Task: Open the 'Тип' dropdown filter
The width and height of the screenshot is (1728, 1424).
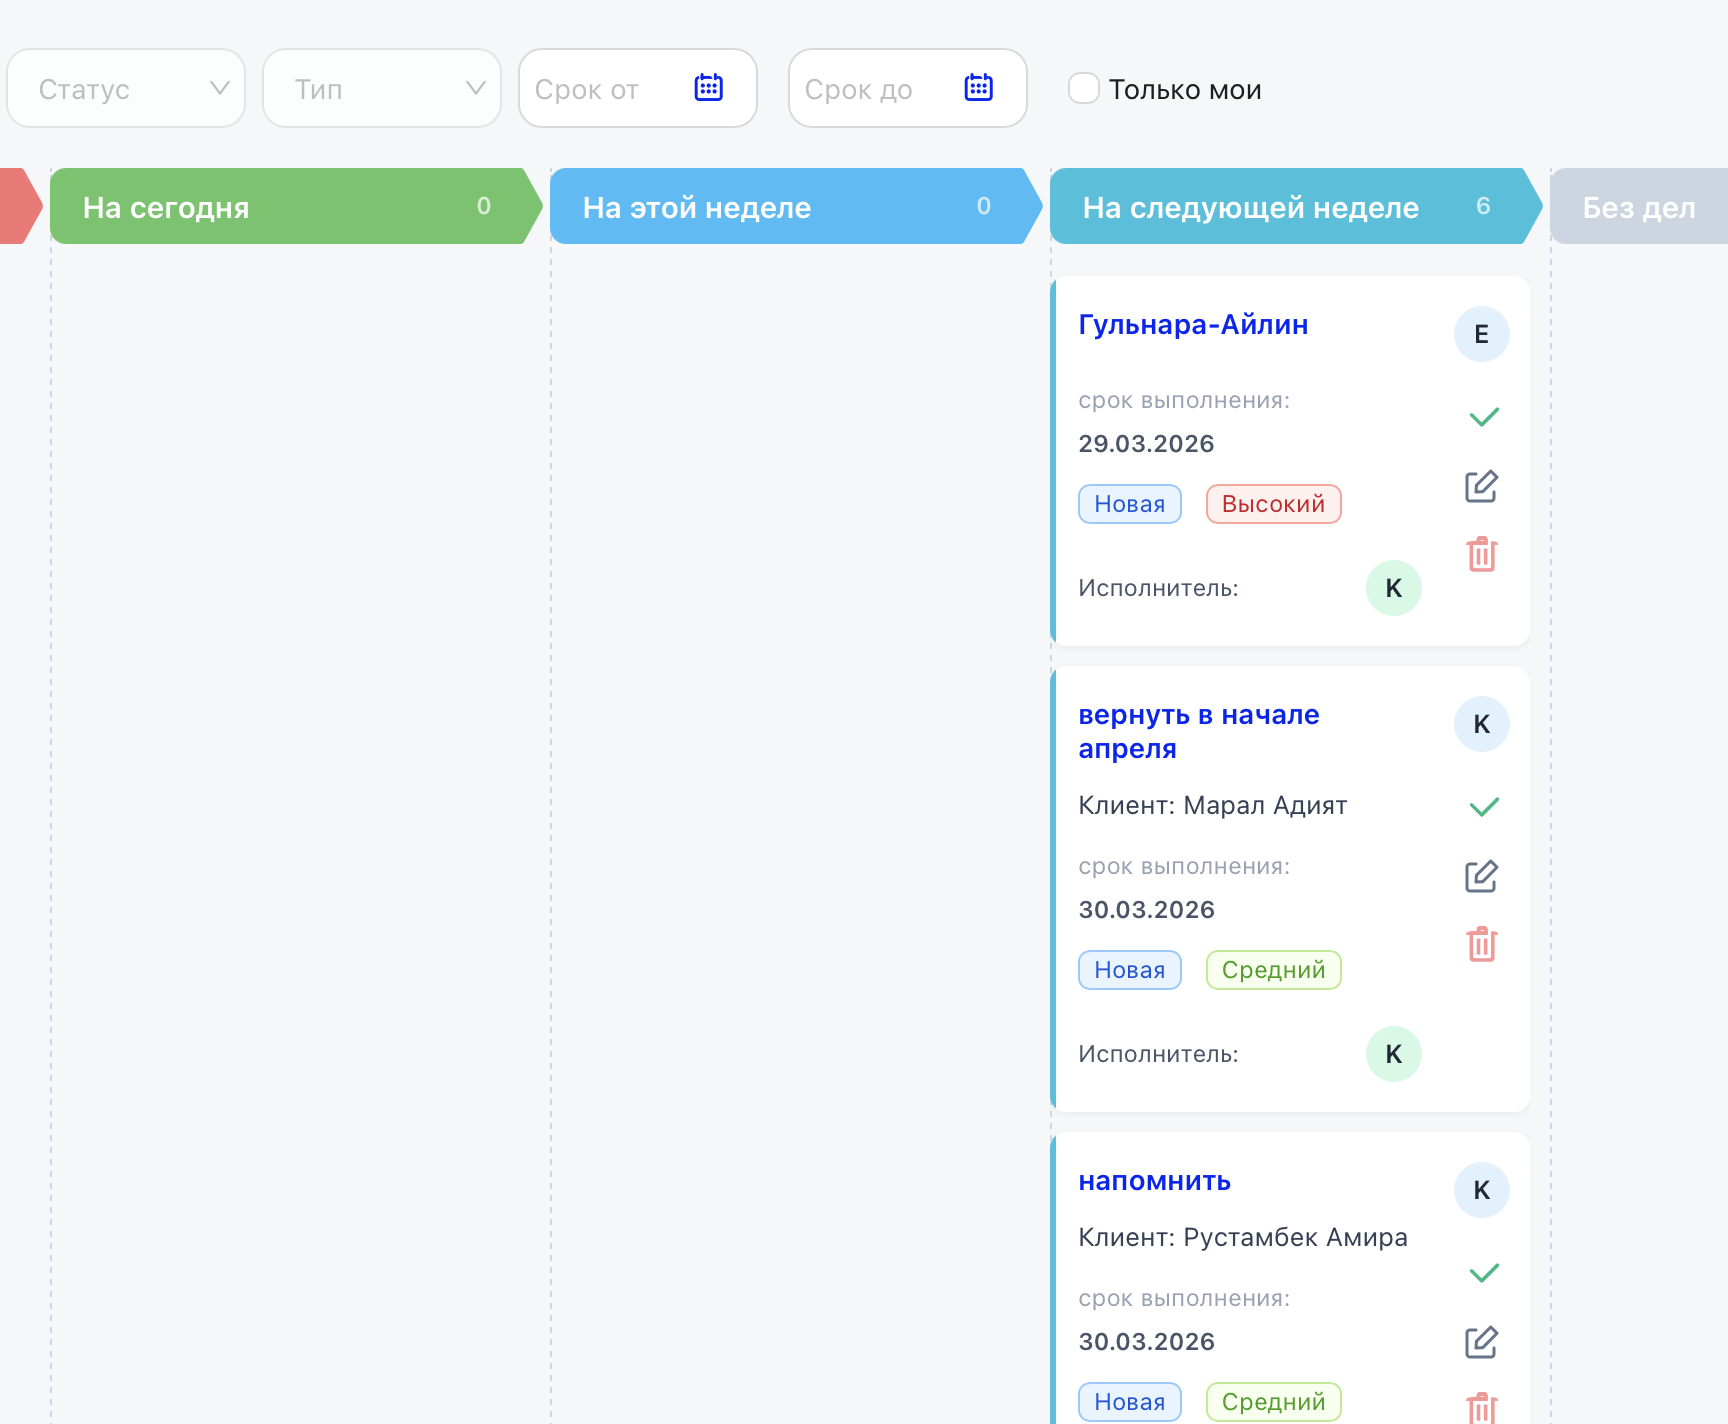Action: click(x=382, y=89)
